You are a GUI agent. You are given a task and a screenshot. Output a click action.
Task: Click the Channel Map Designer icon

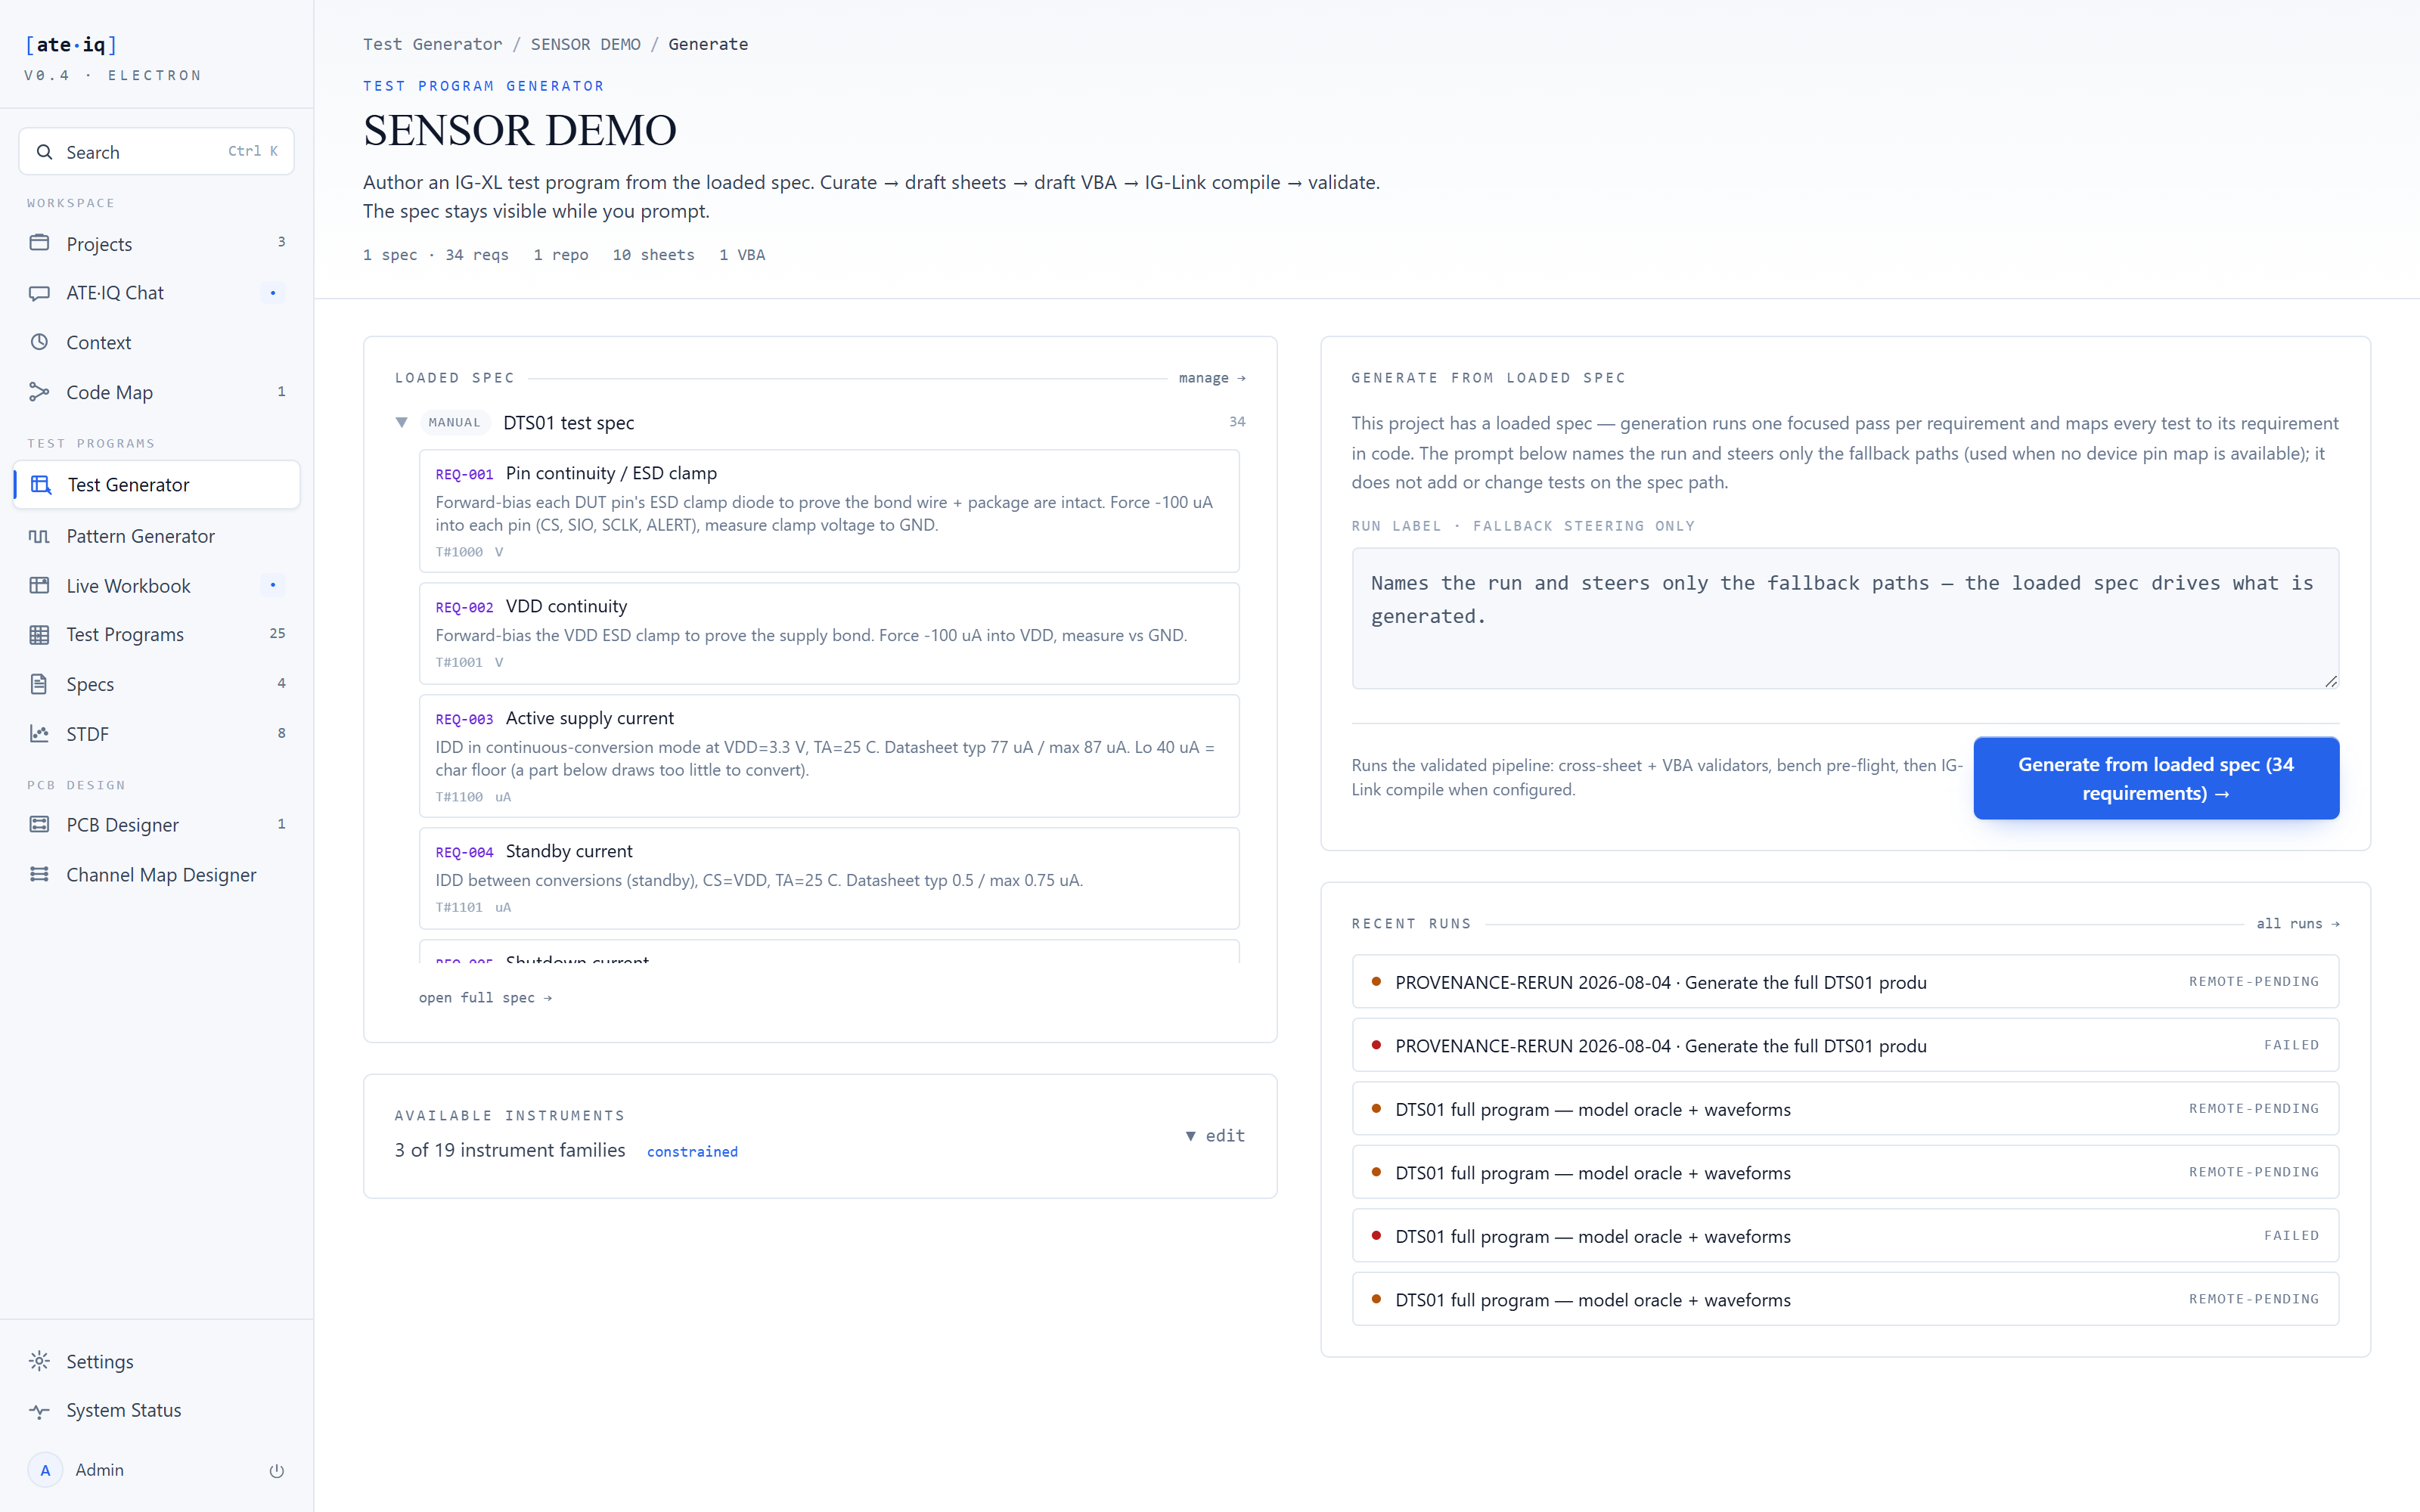[39, 874]
